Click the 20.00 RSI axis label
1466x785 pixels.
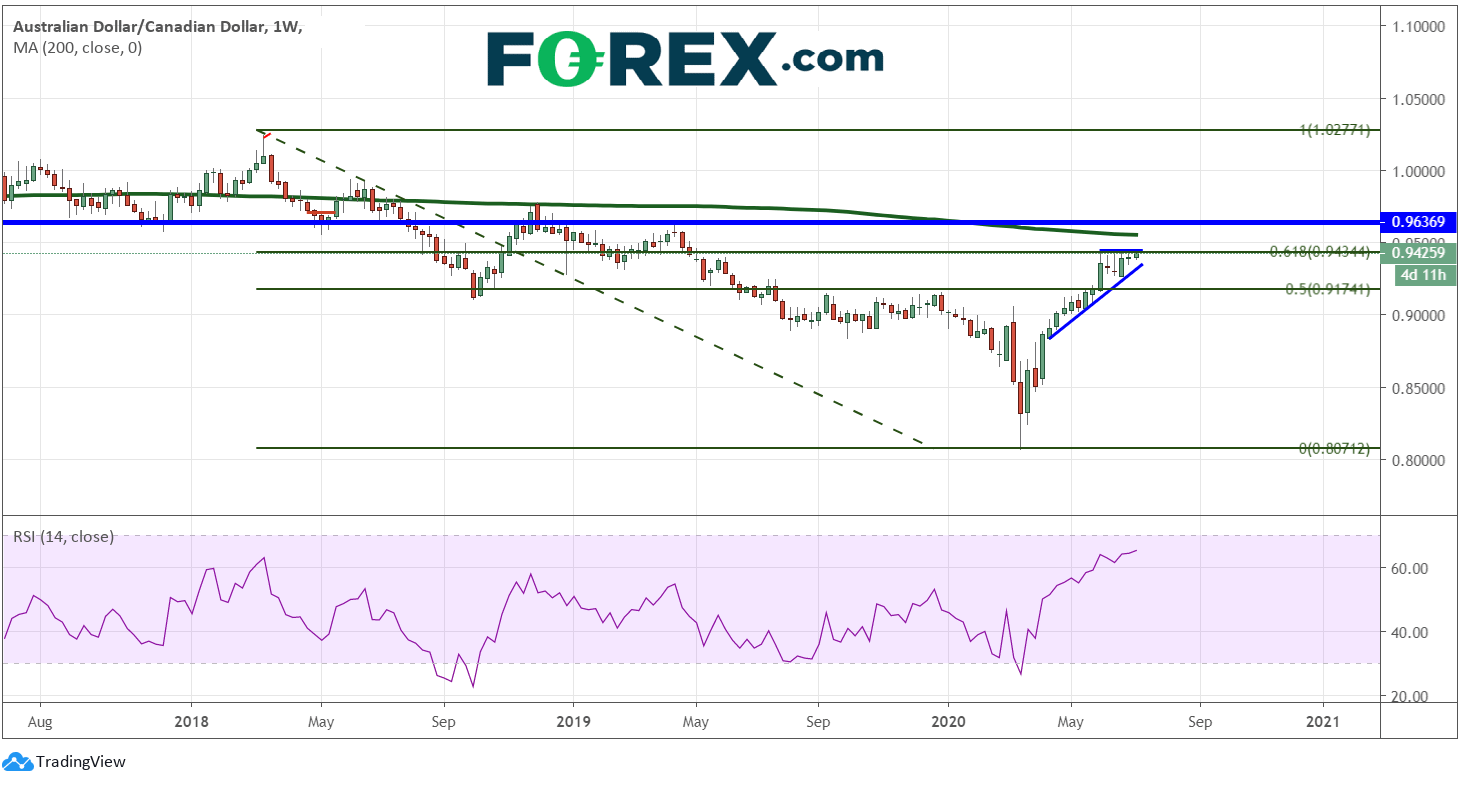click(x=1408, y=696)
